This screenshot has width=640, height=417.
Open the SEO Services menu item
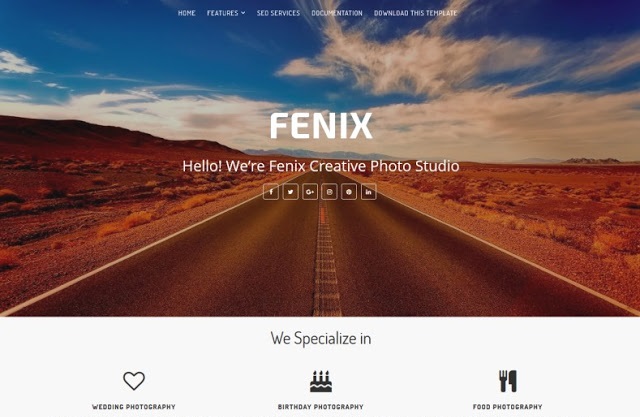pos(278,13)
